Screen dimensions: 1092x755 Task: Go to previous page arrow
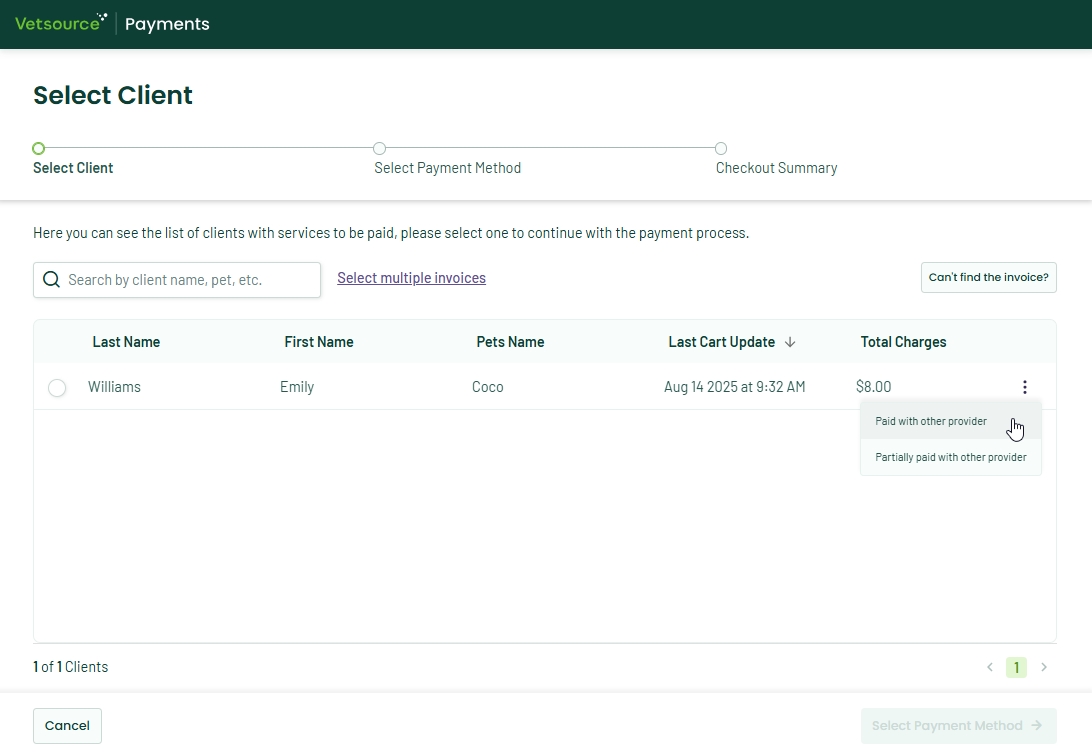point(990,667)
